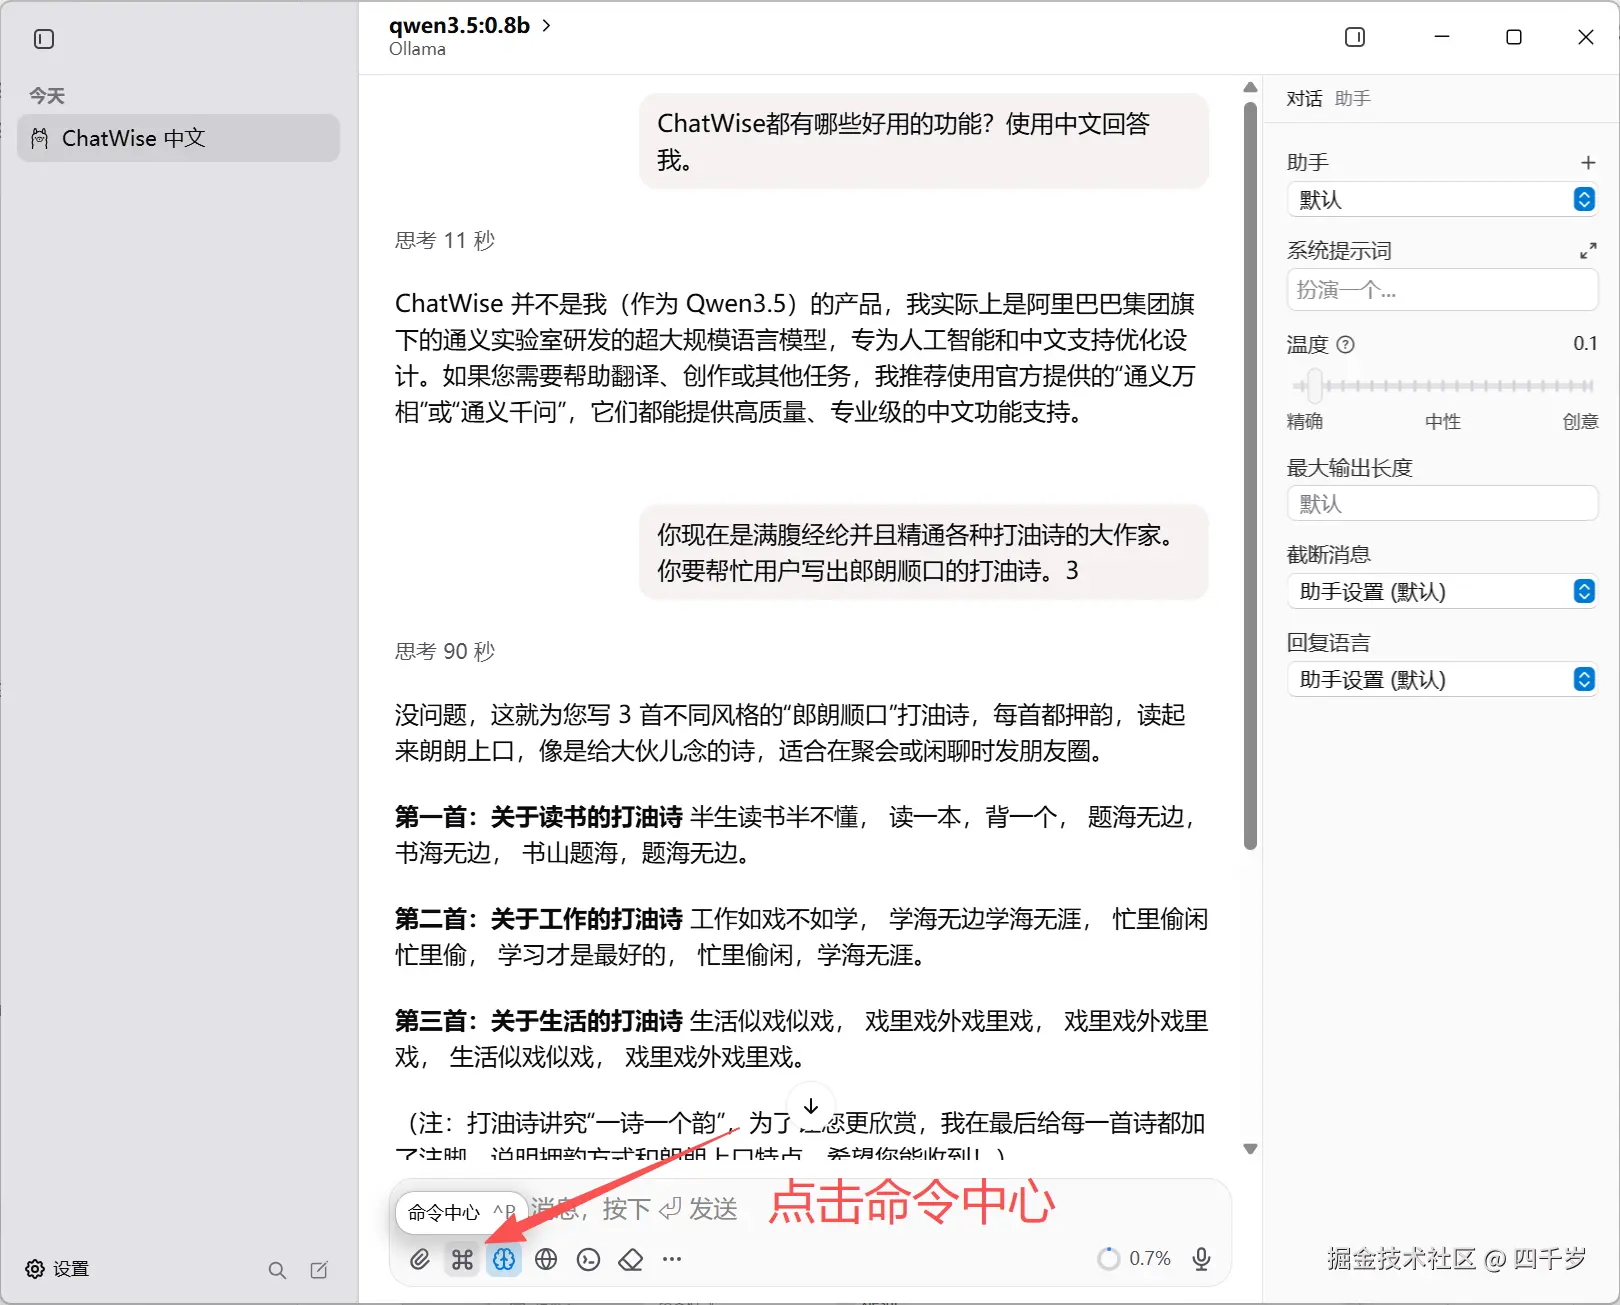Click the microphone icon for voice input
This screenshot has height=1305, width=1620.
point(1200,1258)
